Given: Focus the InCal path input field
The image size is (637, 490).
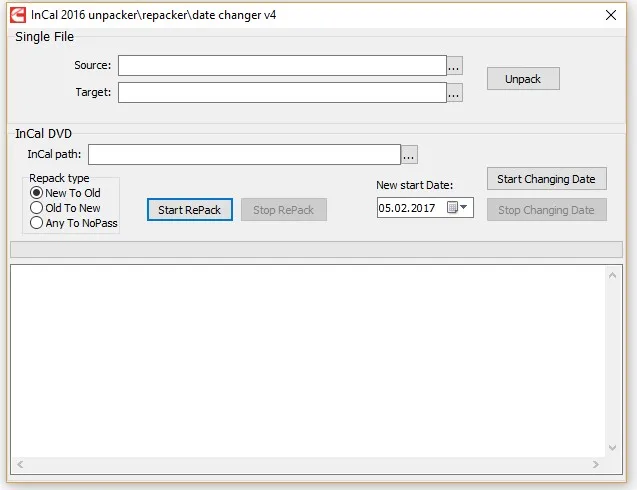Looking at the screenshot, I should coord(245,155).
